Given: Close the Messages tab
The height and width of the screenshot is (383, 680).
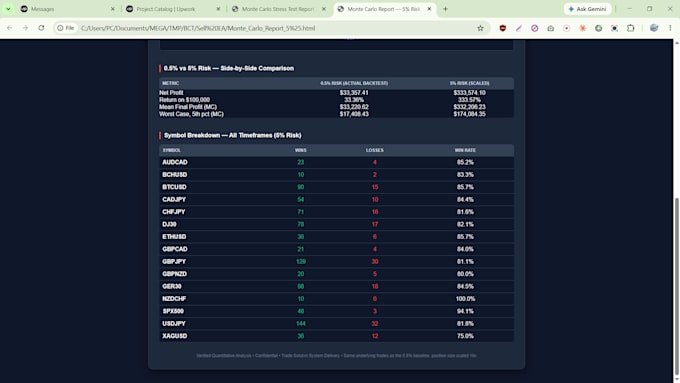Looking at the screenshot, I should pyautogui.click(x=113, y=9).
